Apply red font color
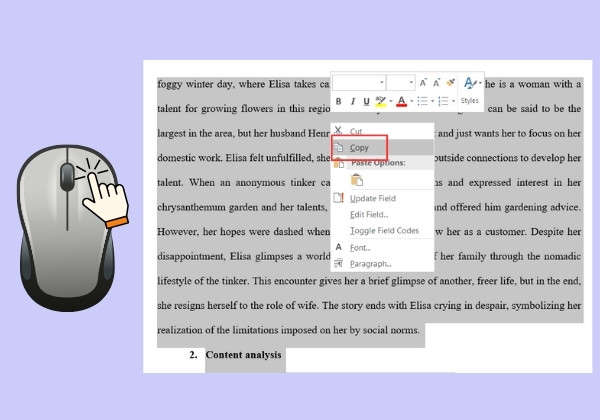This screenshot has width=600, height=420. (401, 101)
